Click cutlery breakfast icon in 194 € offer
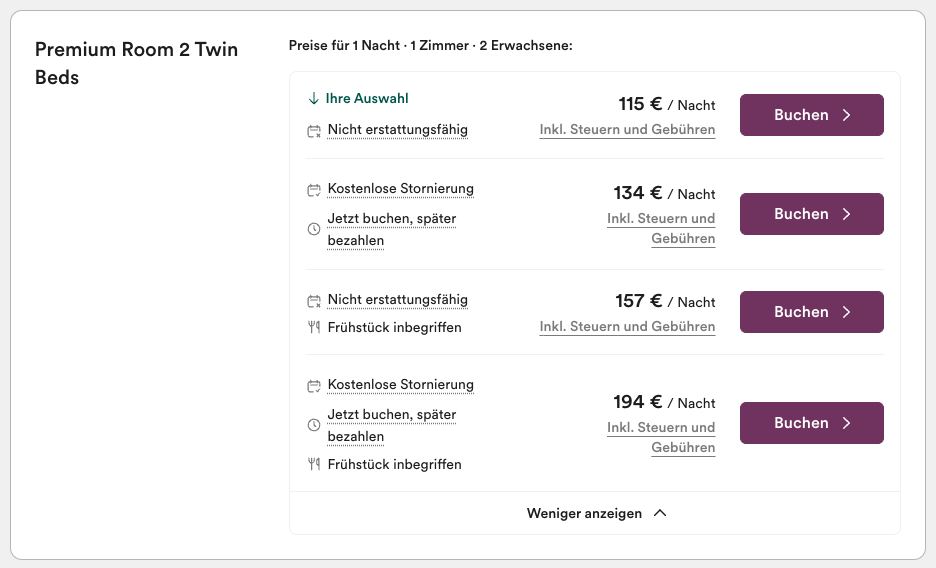Screen dimensions: 936x568 (x=314, y=464)
